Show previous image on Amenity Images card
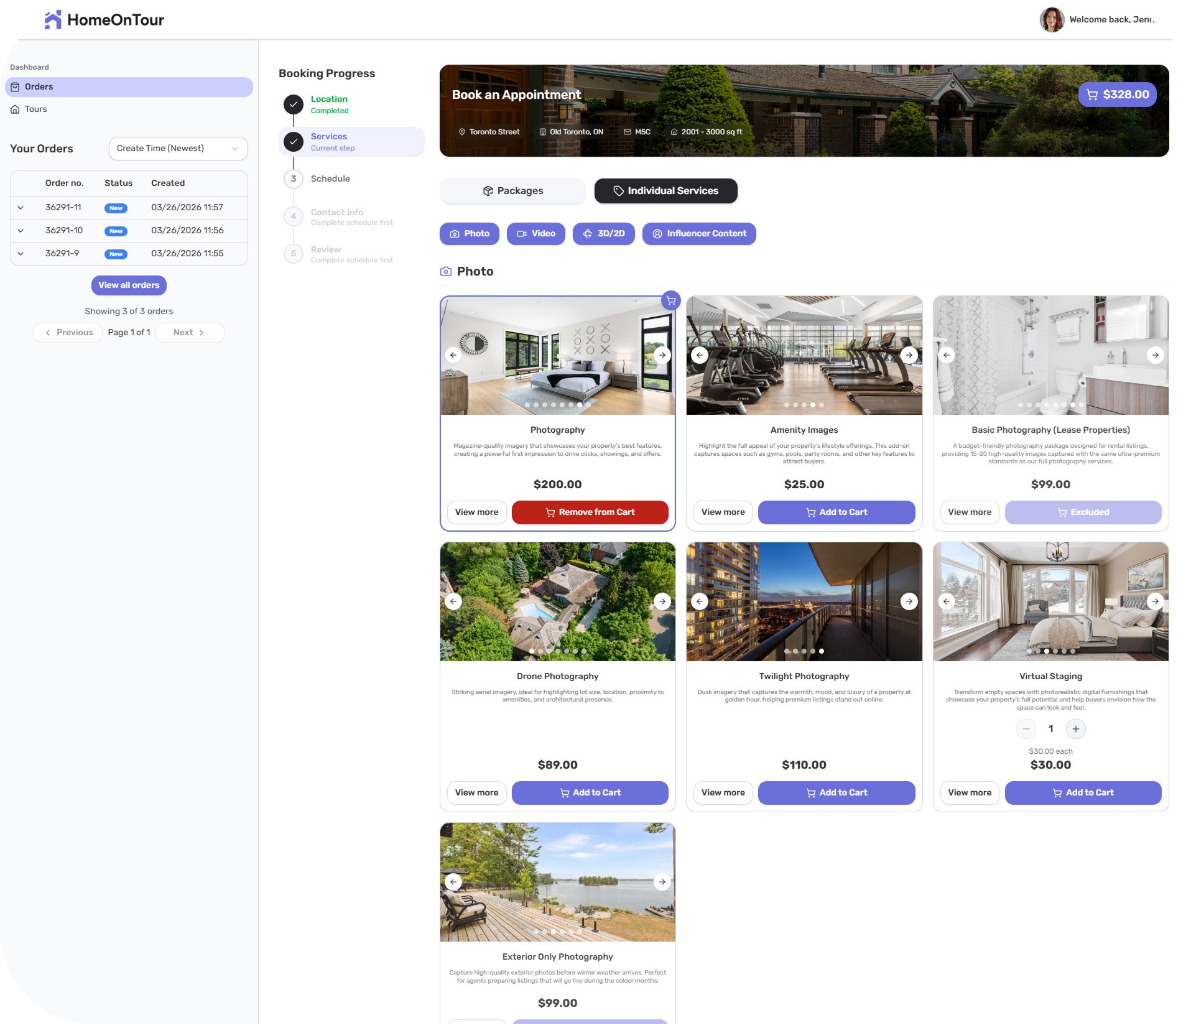This screenshot has width=1189, height=1024. [700, 355]
